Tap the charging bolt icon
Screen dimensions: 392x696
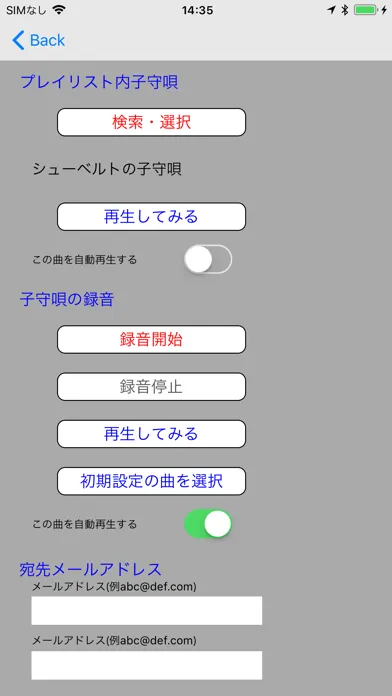tap(384, 10)
